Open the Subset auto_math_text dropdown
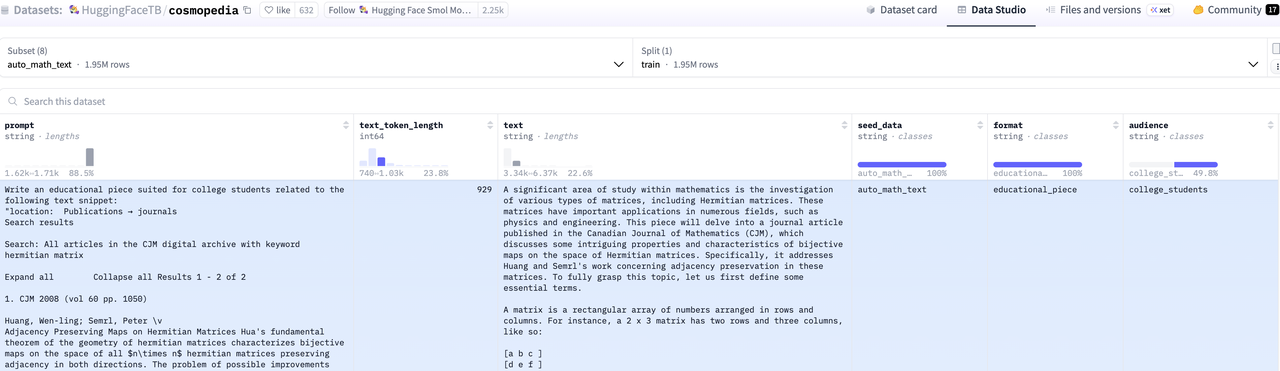 tap(317, 57)
